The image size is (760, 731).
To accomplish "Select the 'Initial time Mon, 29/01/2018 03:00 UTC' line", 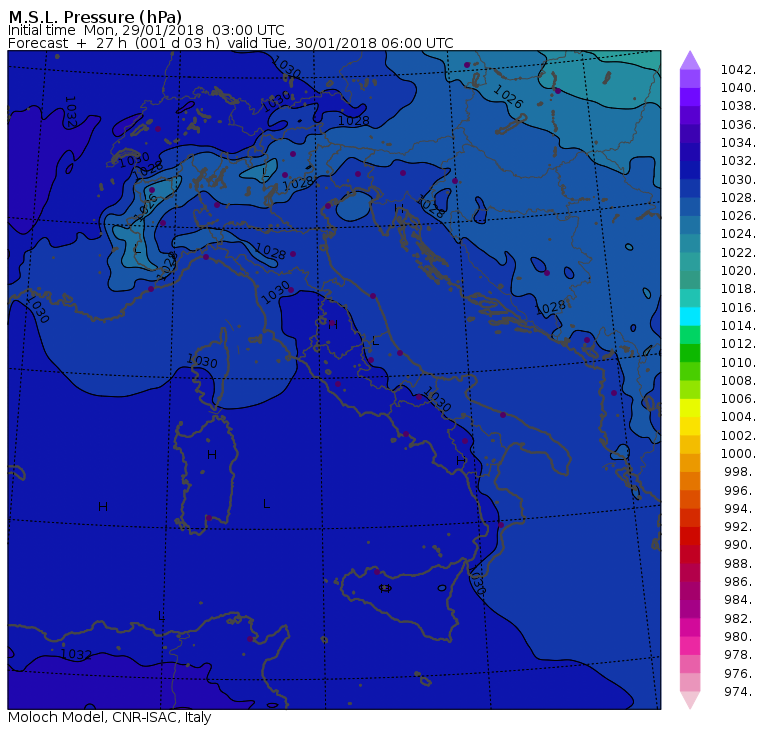I will click(x=146, y=30).
